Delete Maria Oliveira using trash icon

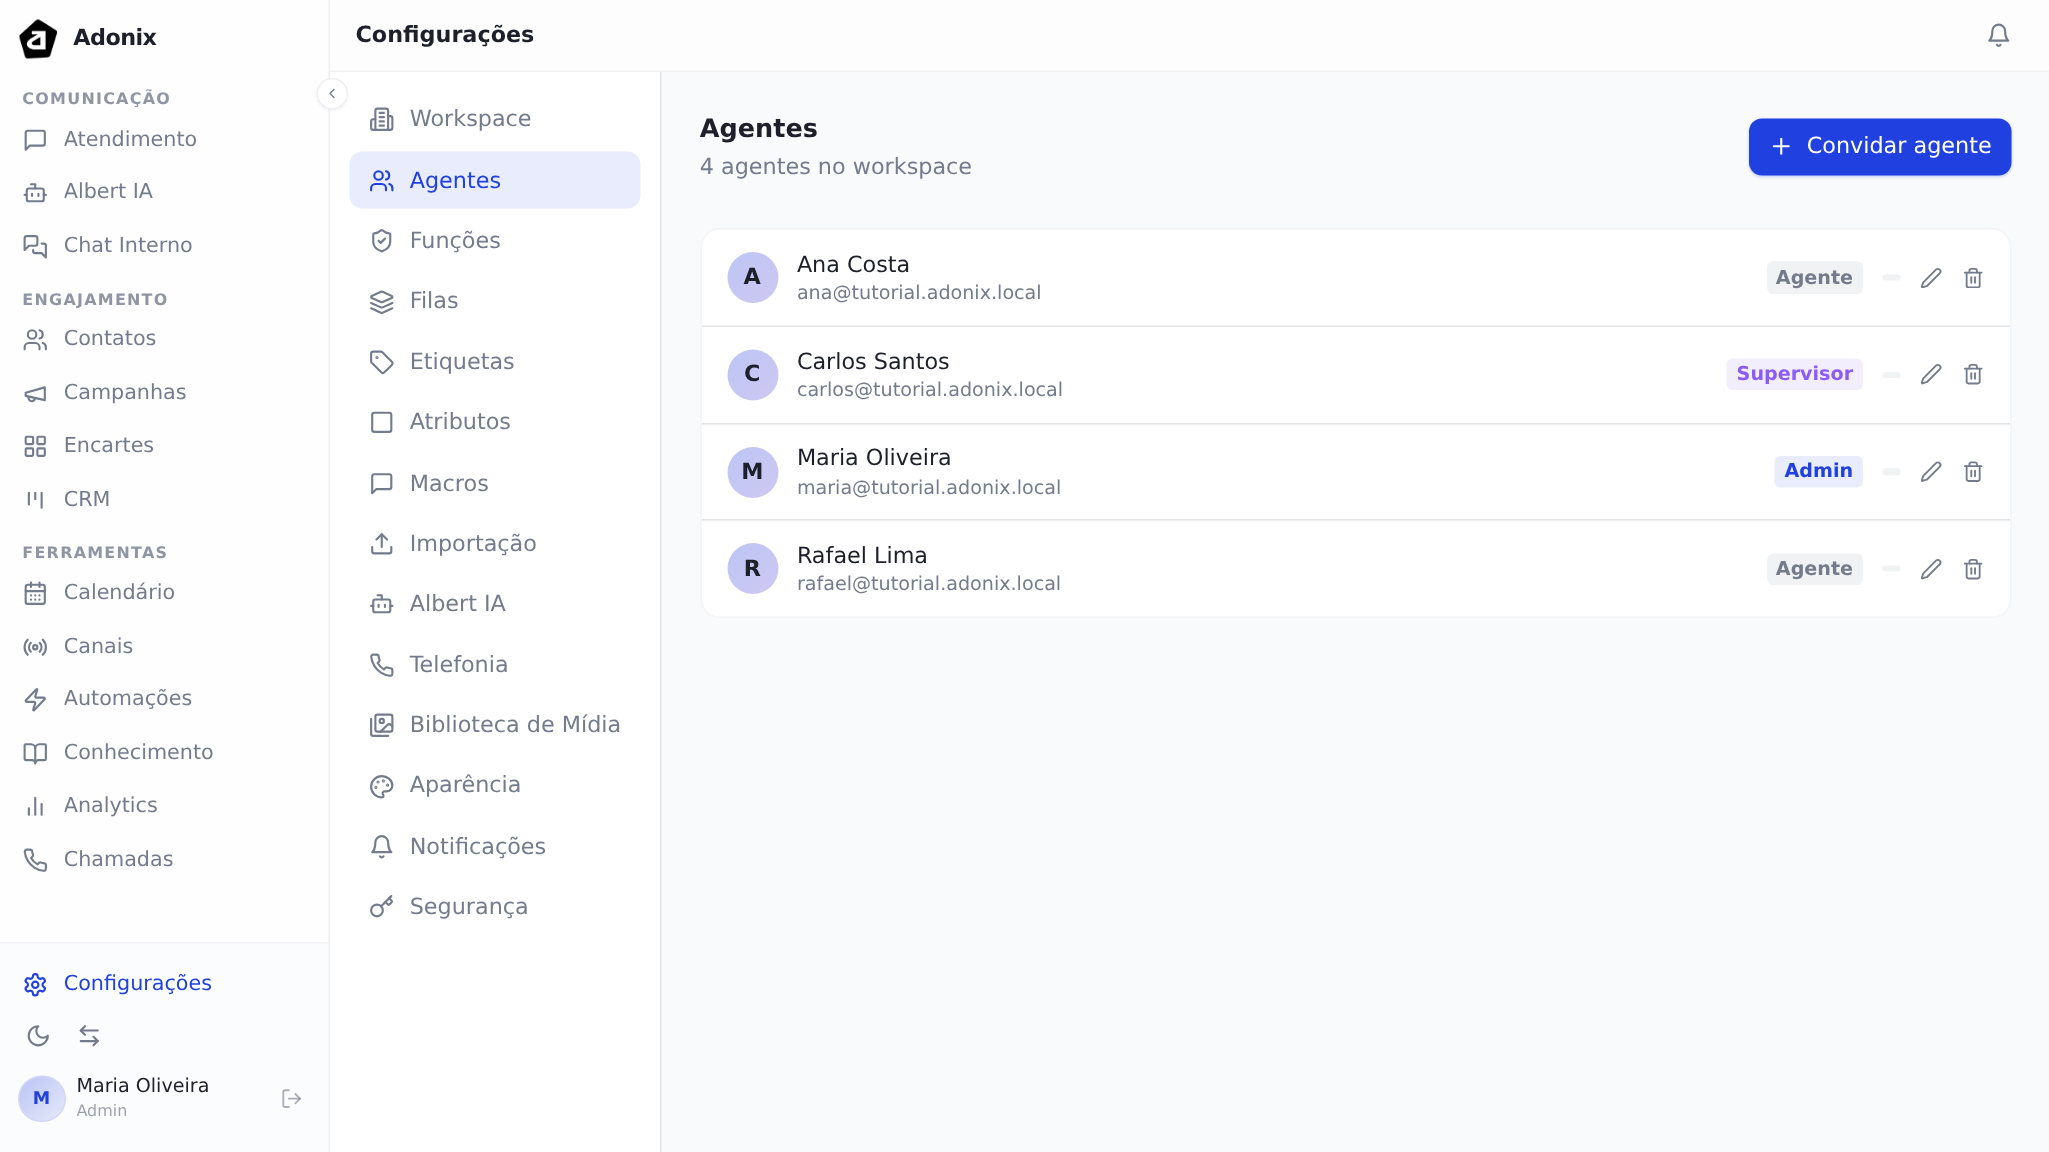pyautogui.click(x=1972, y=471)
